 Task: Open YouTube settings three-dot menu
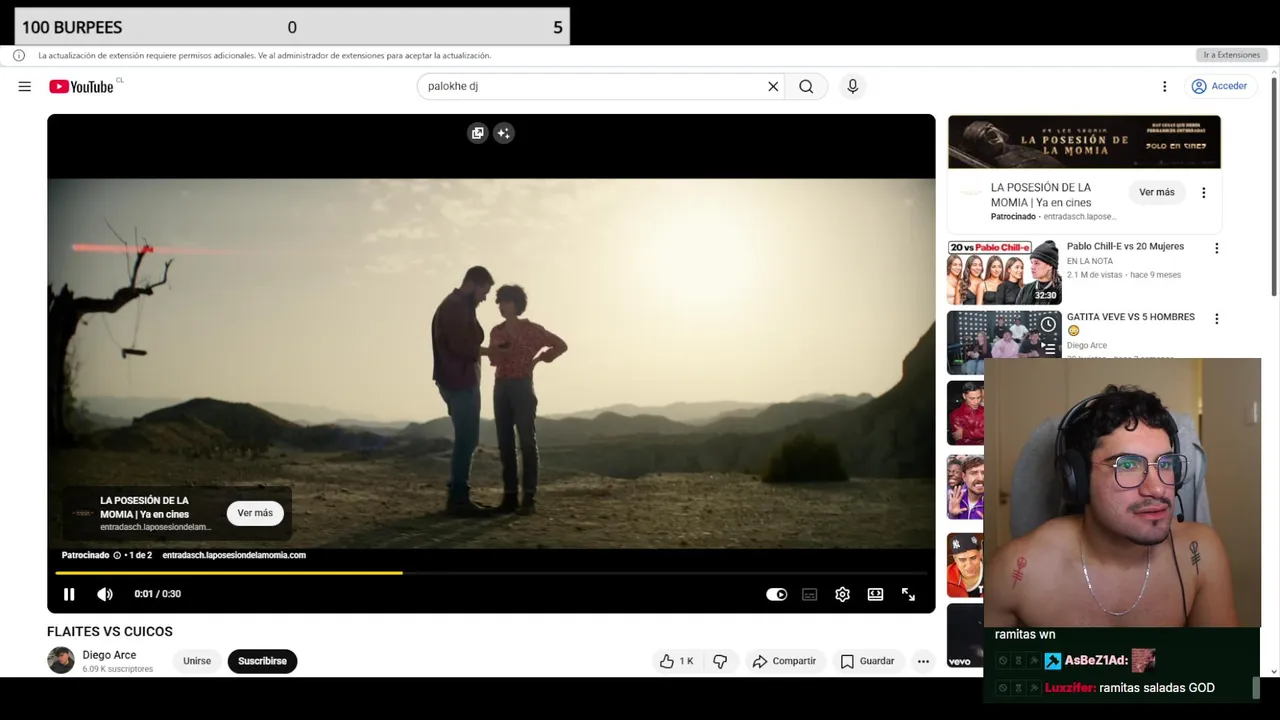click(x=1164, y=87)
